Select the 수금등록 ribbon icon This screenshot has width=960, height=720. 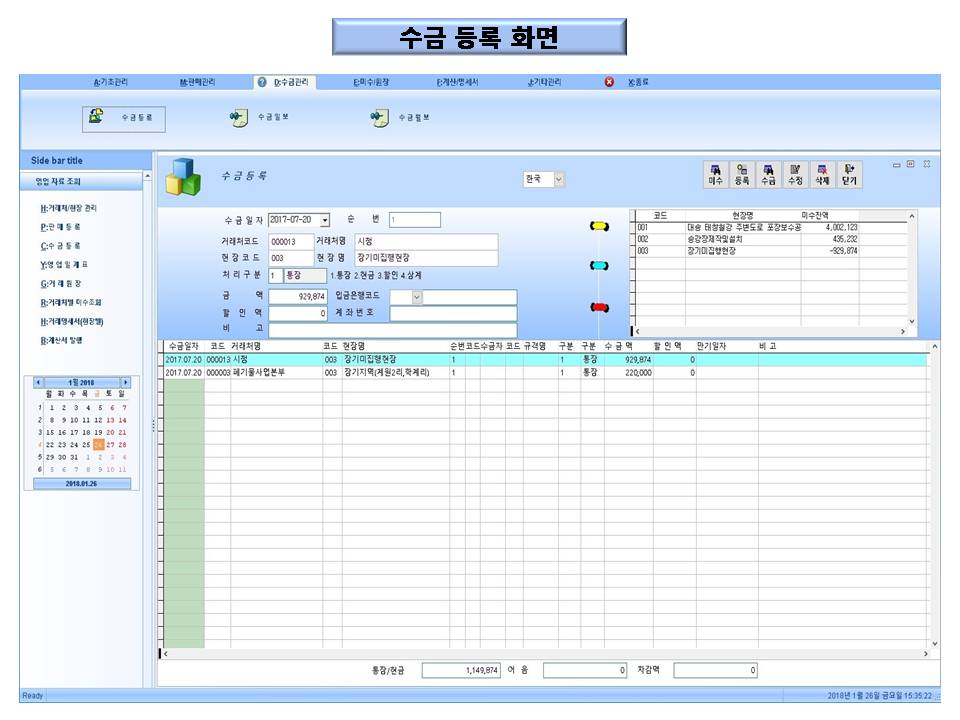pyautogui.click(x=124, y=118)
